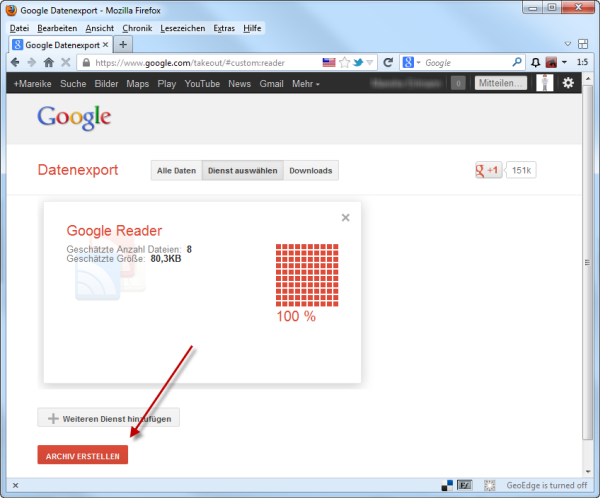Switch to Alle Daten tab
Image resolution: width=600 pixels, height=498 pixels.
pos(176,170)
